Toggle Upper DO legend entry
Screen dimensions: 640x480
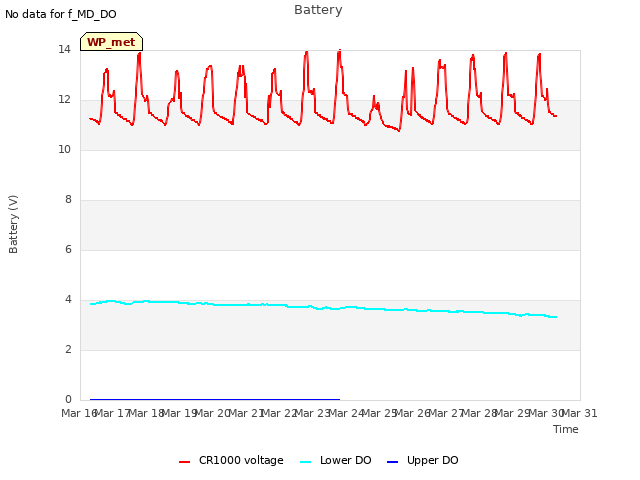click(x=422, y=460)
